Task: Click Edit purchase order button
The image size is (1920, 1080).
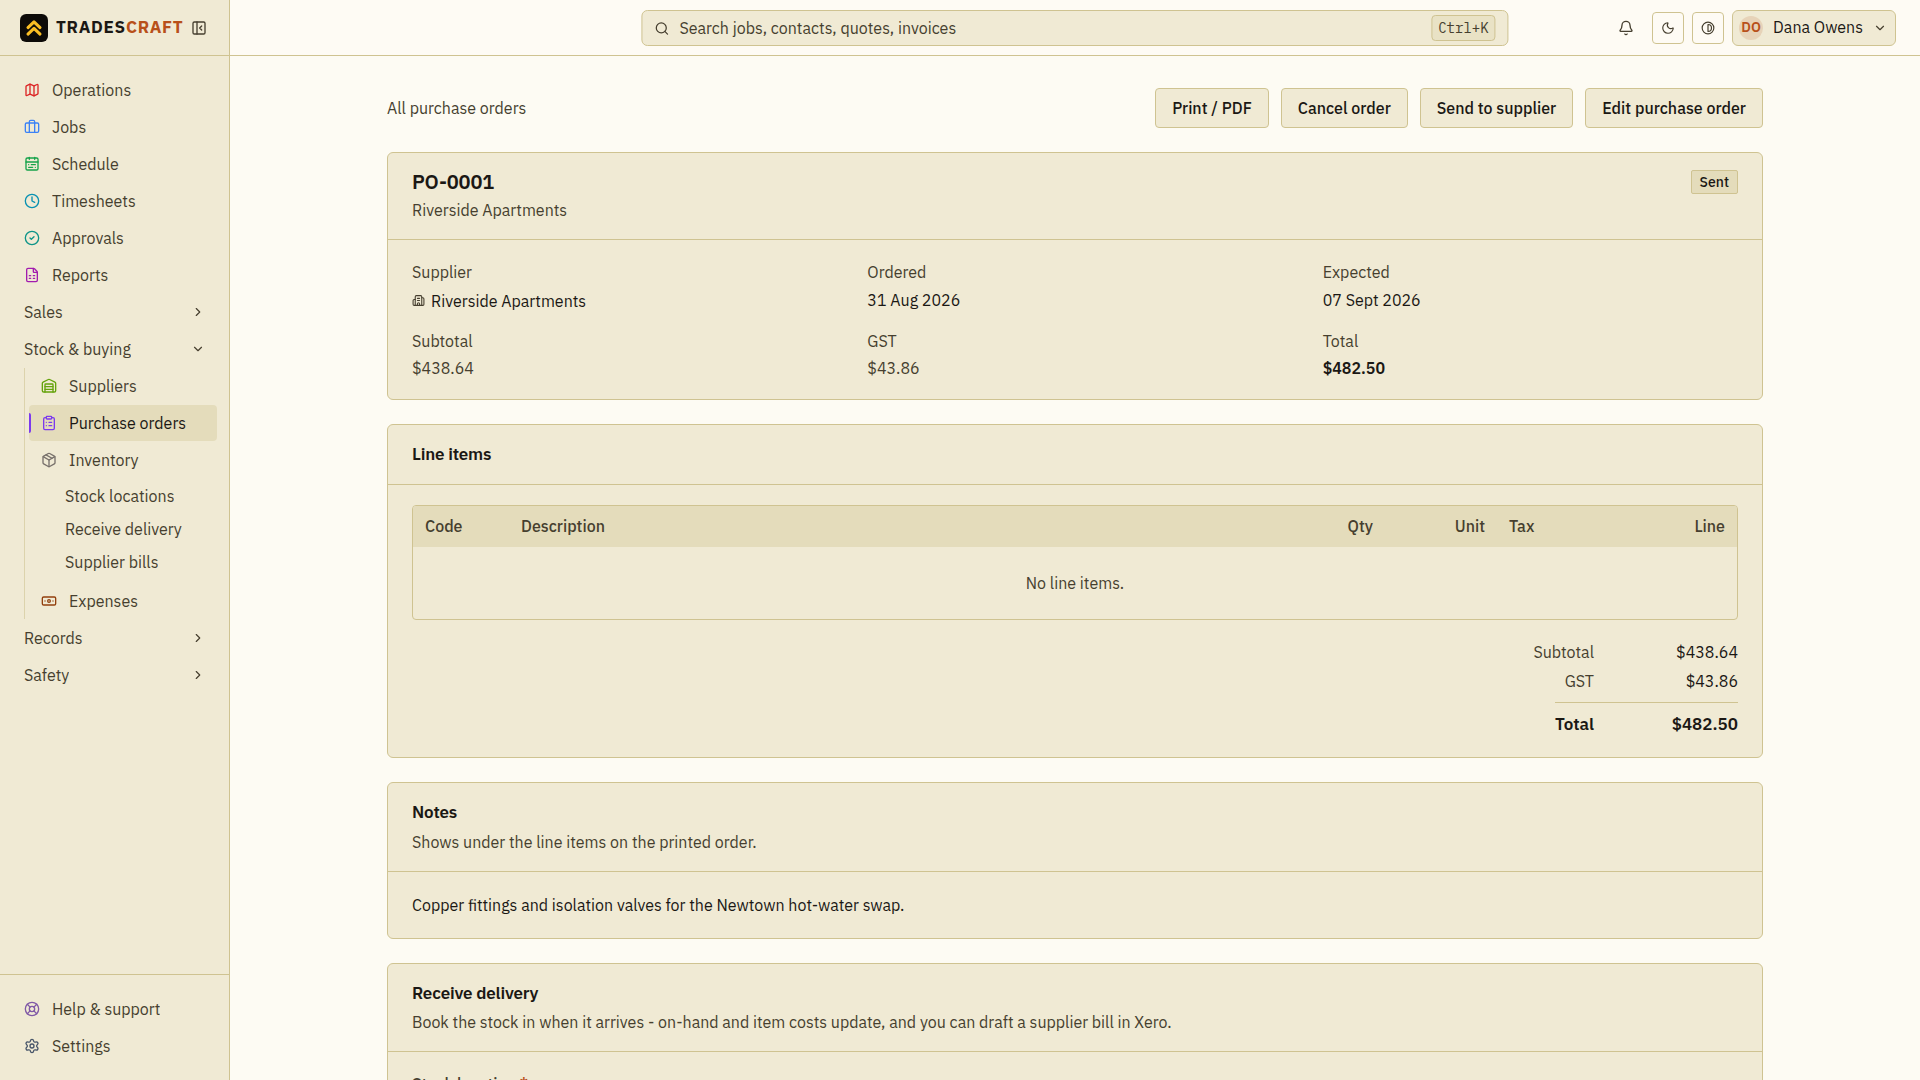Action: tap(1673, 108)
